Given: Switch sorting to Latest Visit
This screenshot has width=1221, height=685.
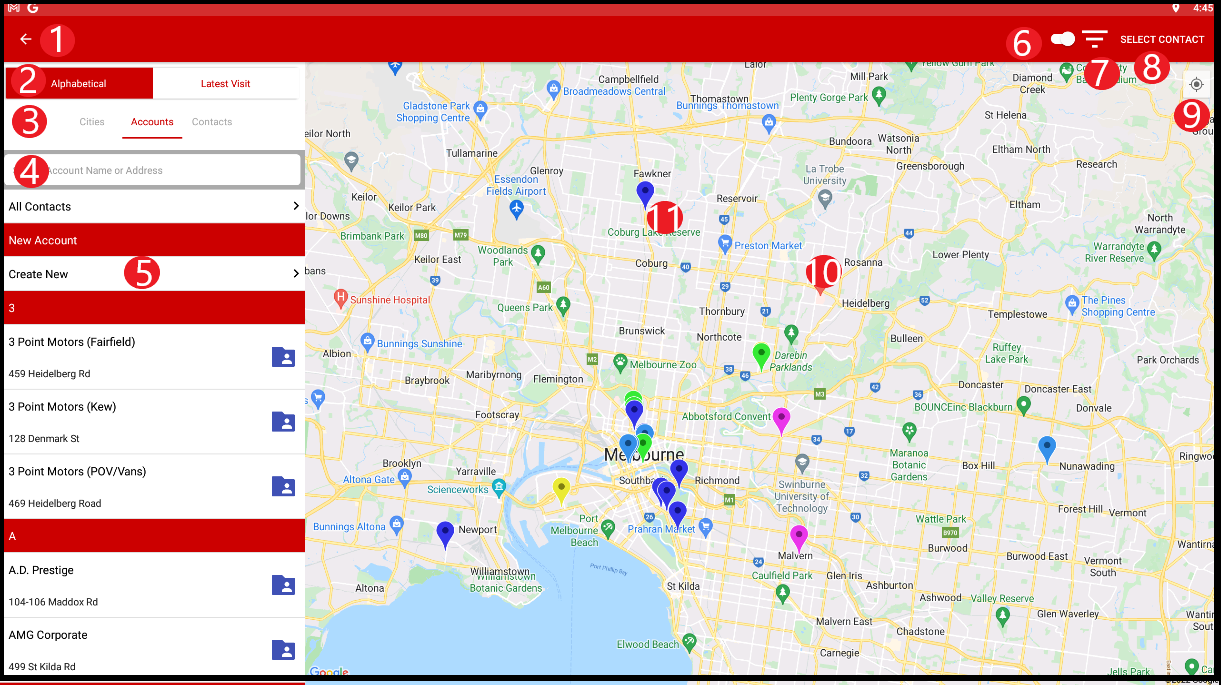Looking at the screenshot, I should pos(225,84).
